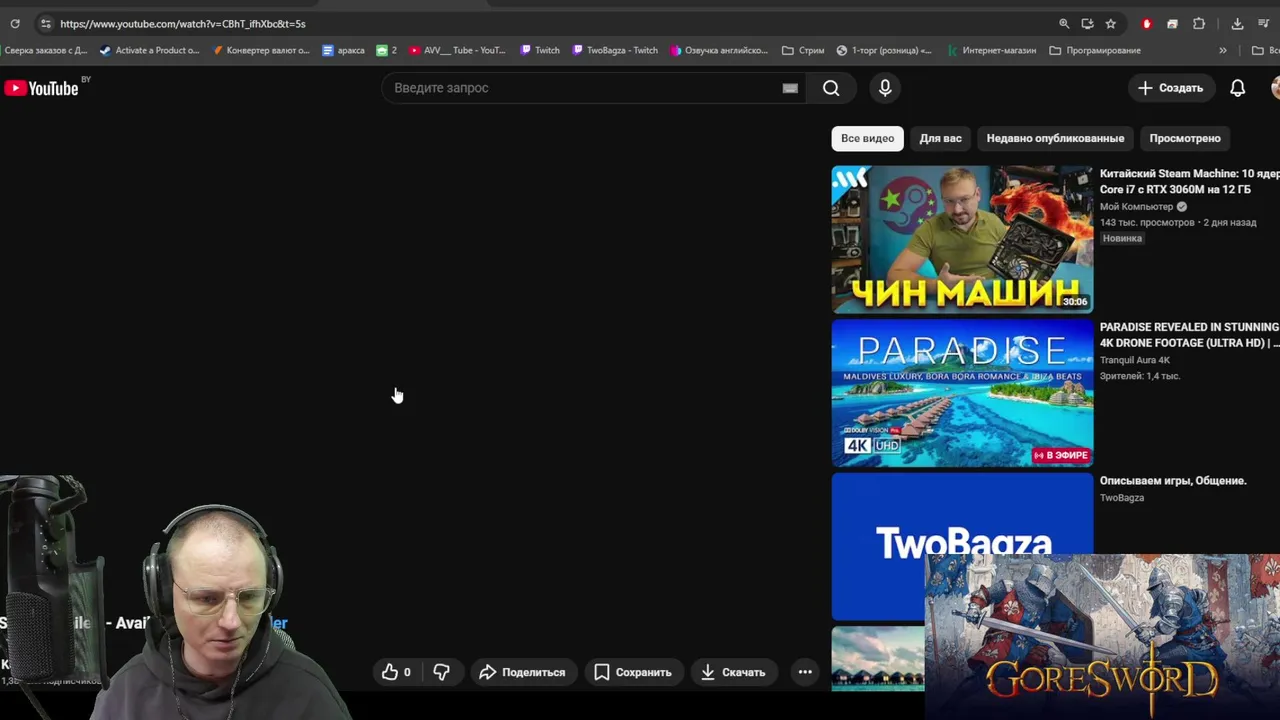Click the 'Сохранить' save button
The image size is (1280, 720).
(633, 672)
